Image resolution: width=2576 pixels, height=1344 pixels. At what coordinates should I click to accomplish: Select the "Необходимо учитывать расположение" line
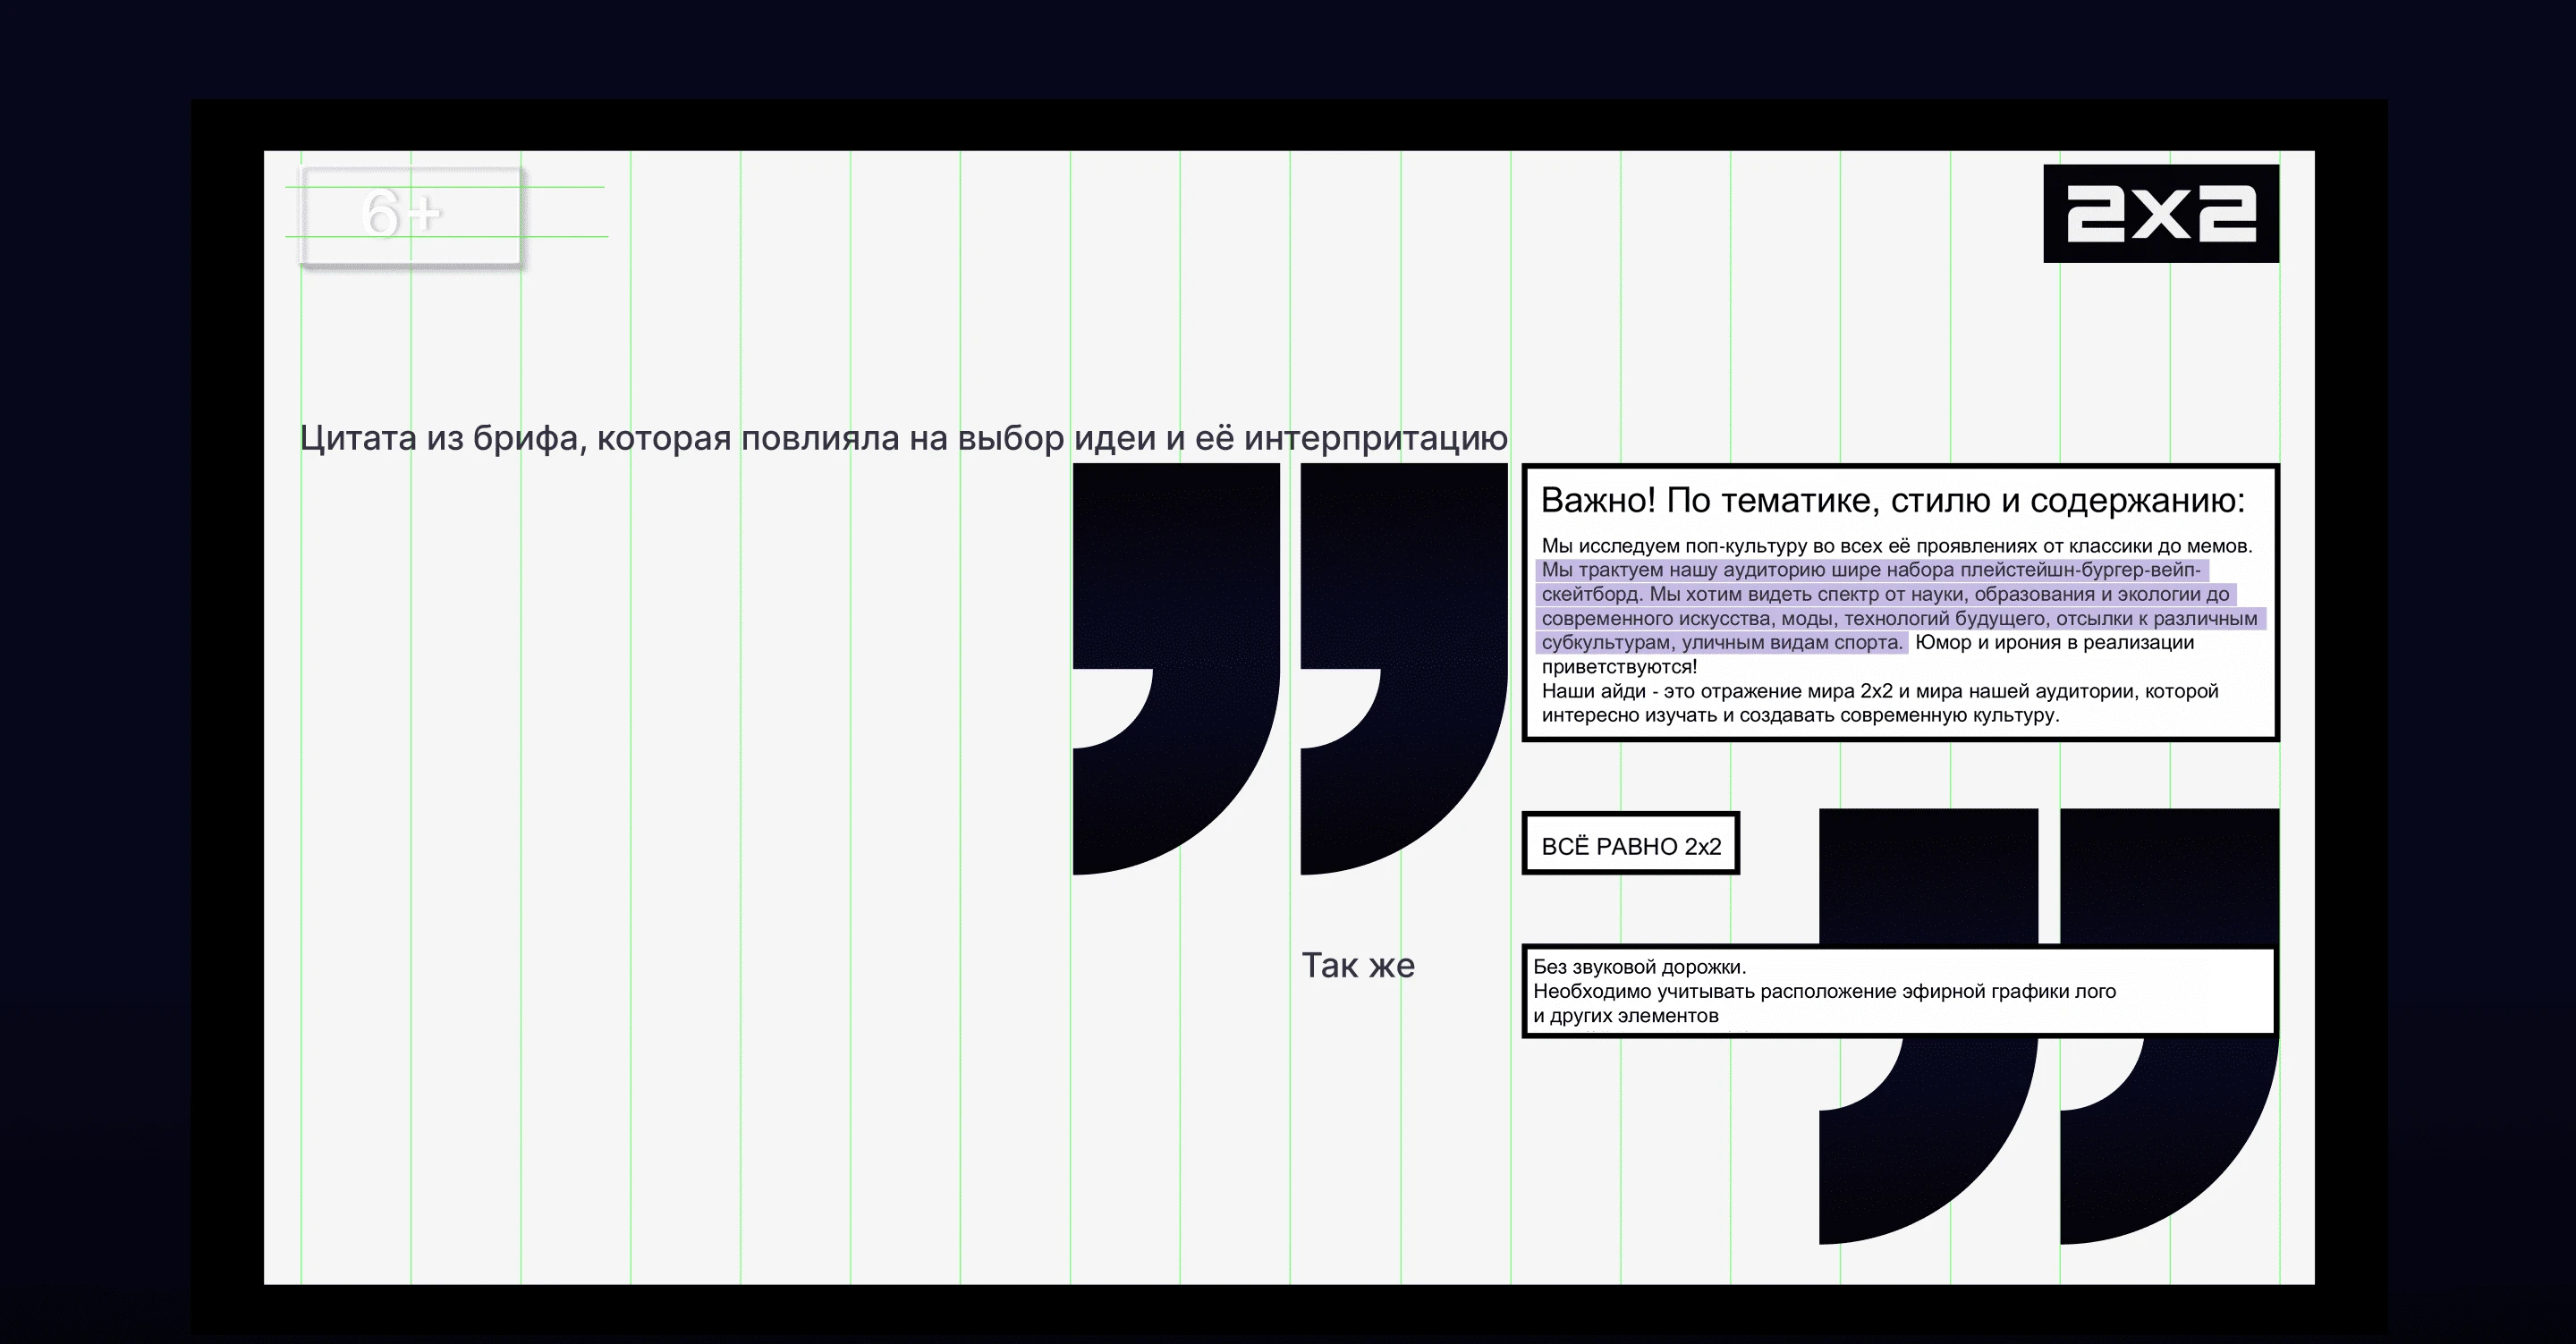1823,991
